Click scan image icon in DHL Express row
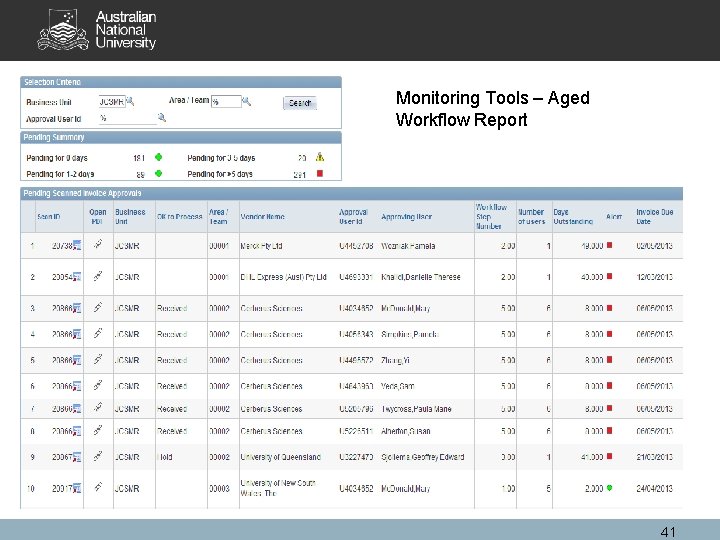The height and width of the screenshot is (540, 720). [x=77, y=276]
